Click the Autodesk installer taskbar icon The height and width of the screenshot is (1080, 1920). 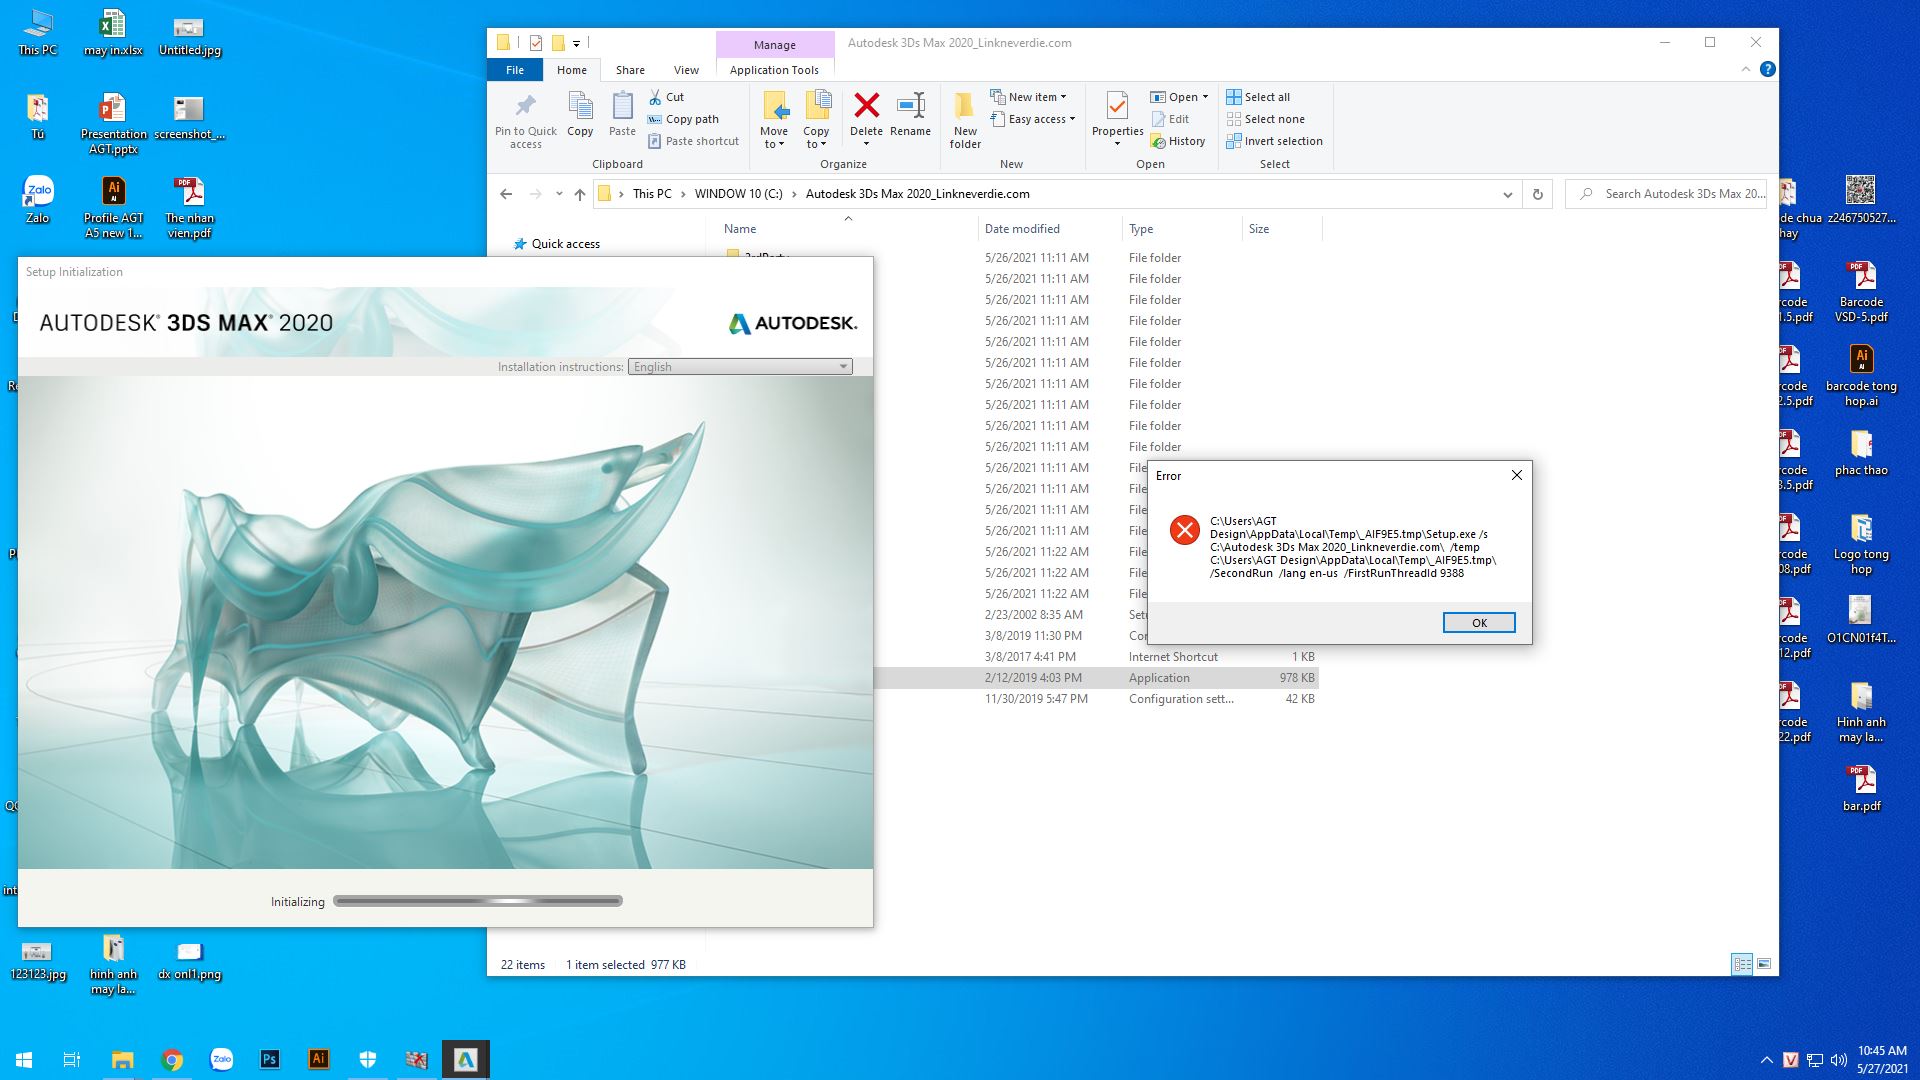(465, 1059)
